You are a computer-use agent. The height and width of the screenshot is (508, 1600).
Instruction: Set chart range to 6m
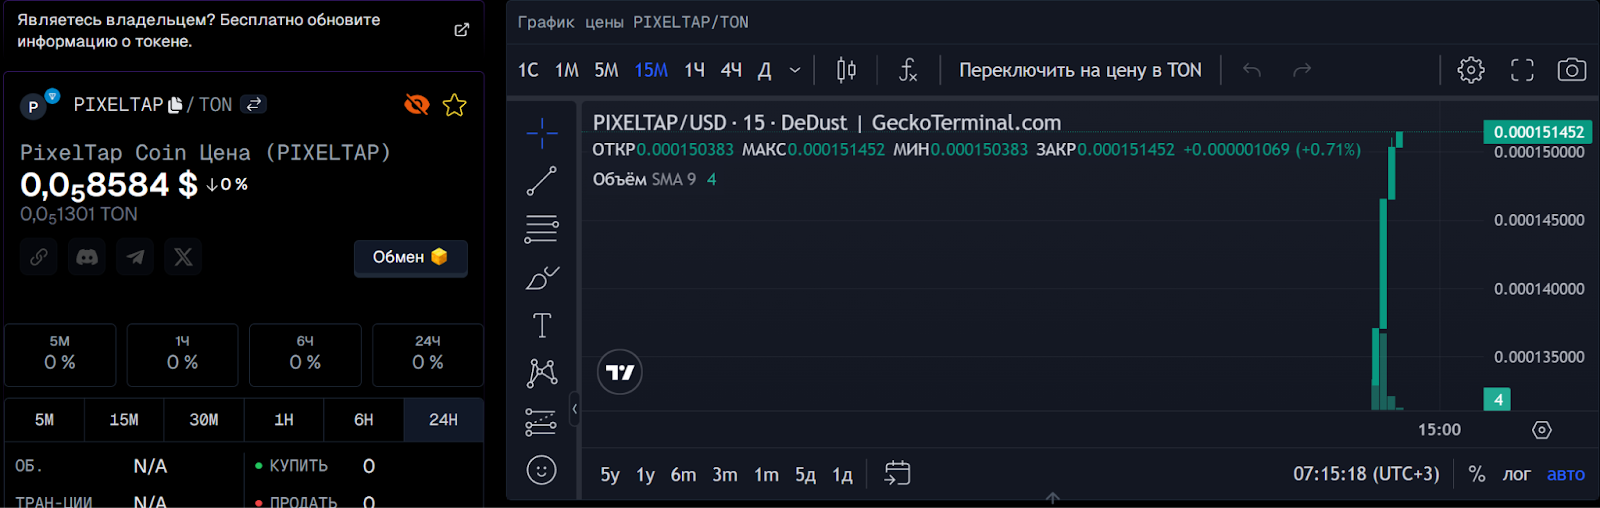[684, 475]
